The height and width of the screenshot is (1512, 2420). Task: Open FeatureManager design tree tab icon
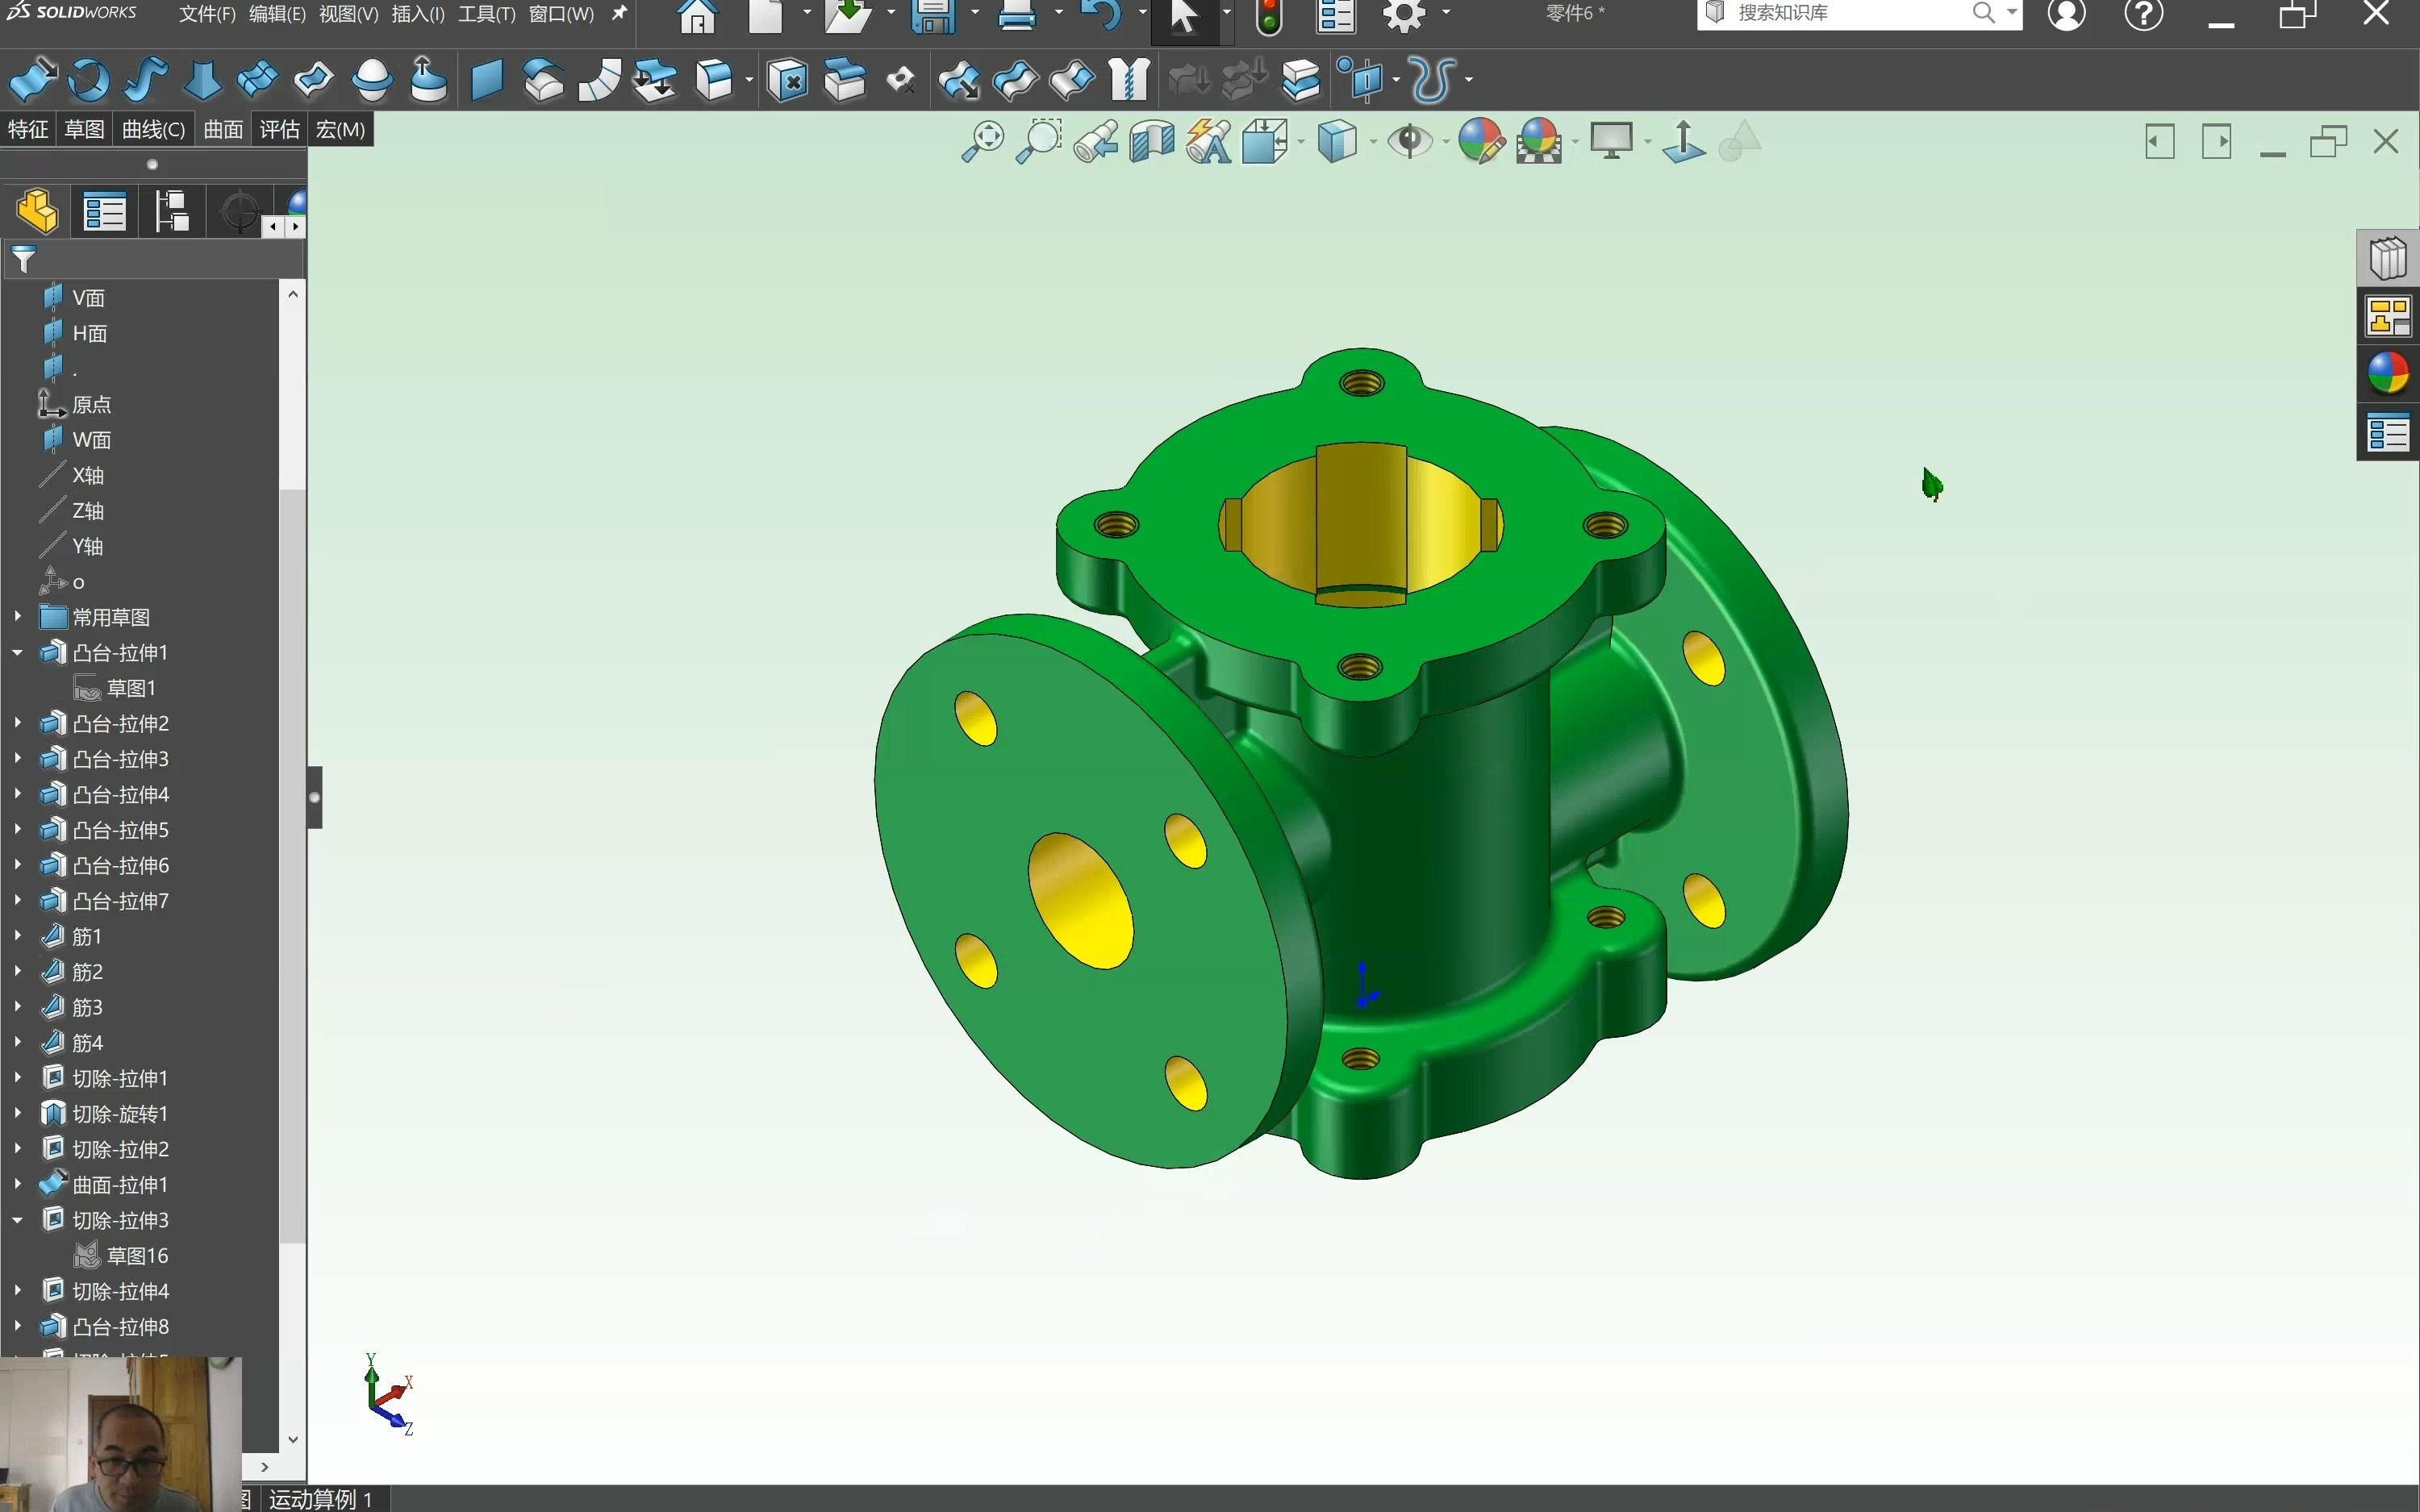tap(37, 211)
